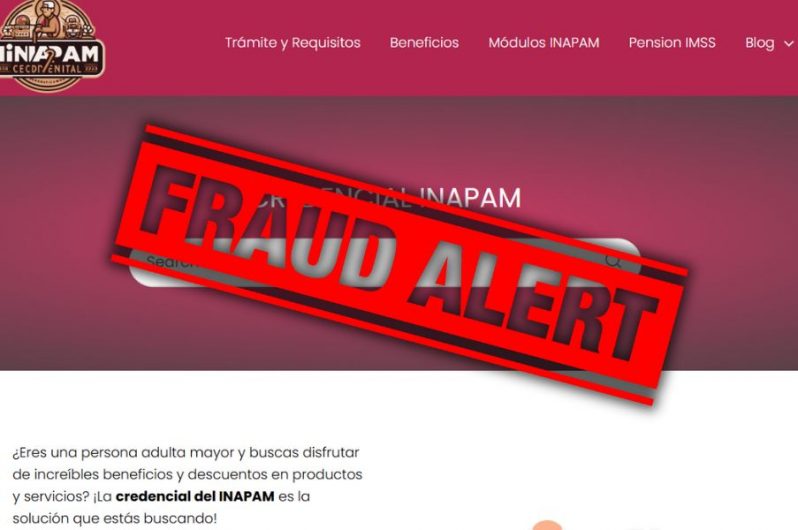Click the red FRAUD ALERT stamp

400,265
